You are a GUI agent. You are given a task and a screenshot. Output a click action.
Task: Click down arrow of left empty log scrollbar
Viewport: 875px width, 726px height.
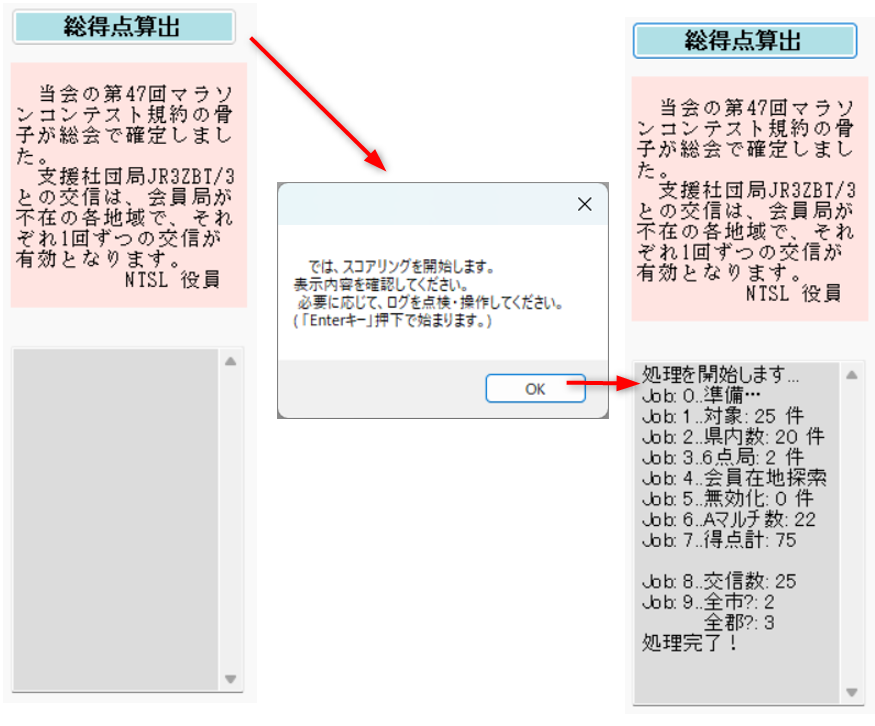pos(231,679)
